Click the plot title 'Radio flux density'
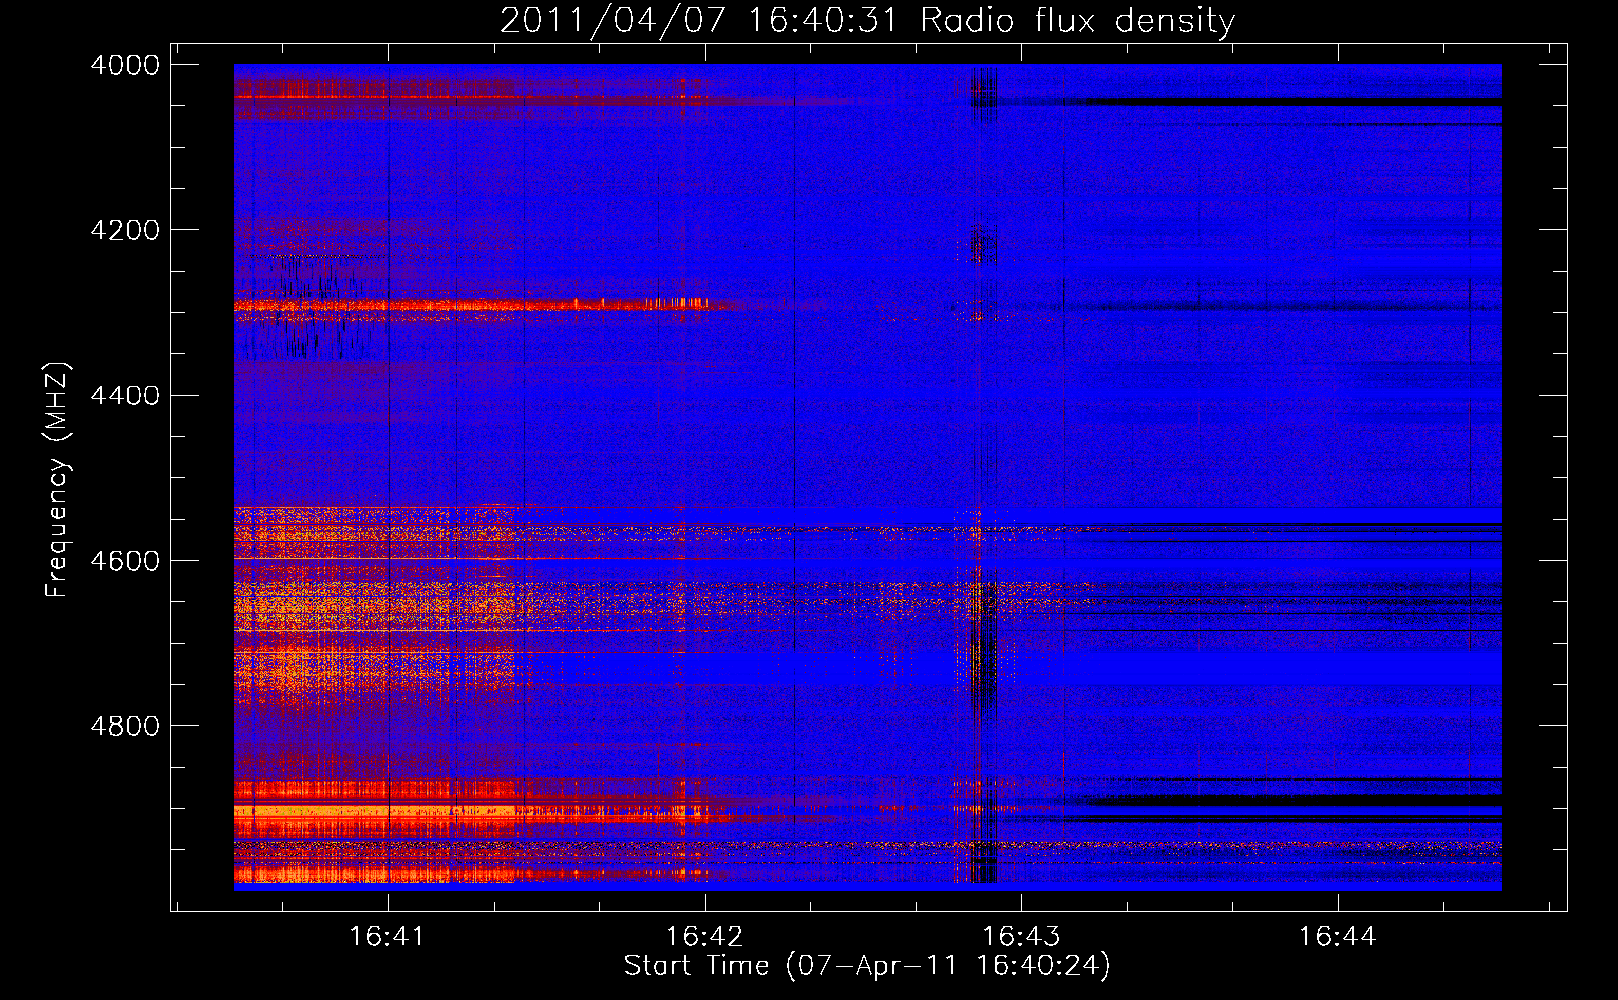 click(1078, 21)
